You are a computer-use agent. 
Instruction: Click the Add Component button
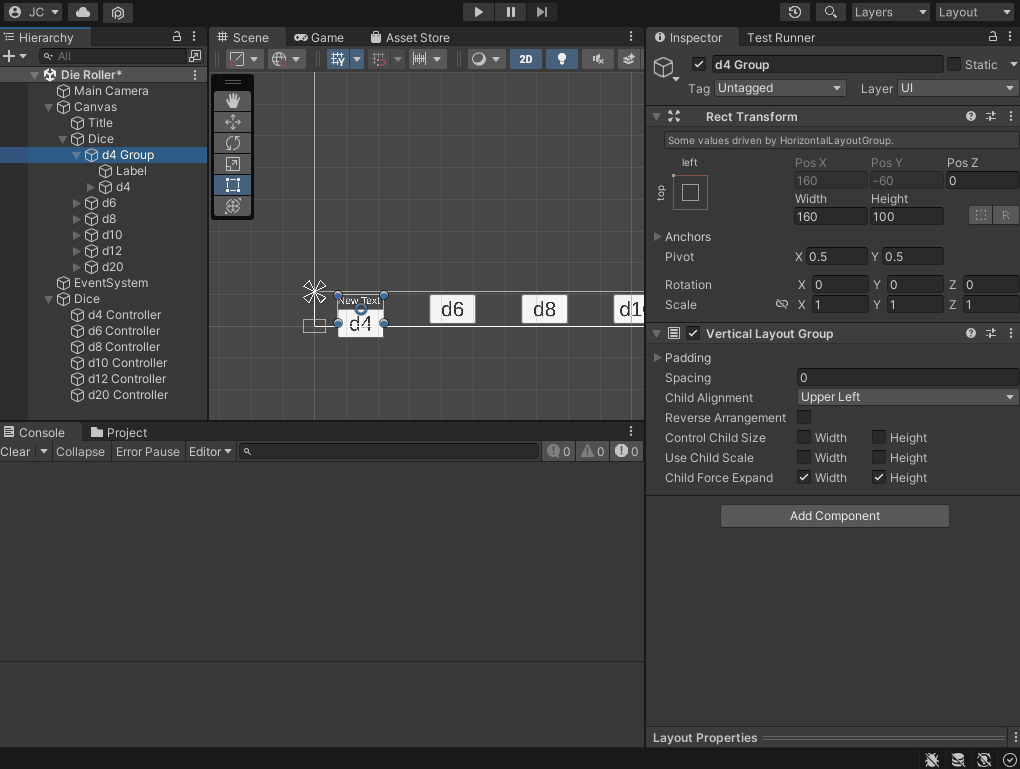(835, 516)
